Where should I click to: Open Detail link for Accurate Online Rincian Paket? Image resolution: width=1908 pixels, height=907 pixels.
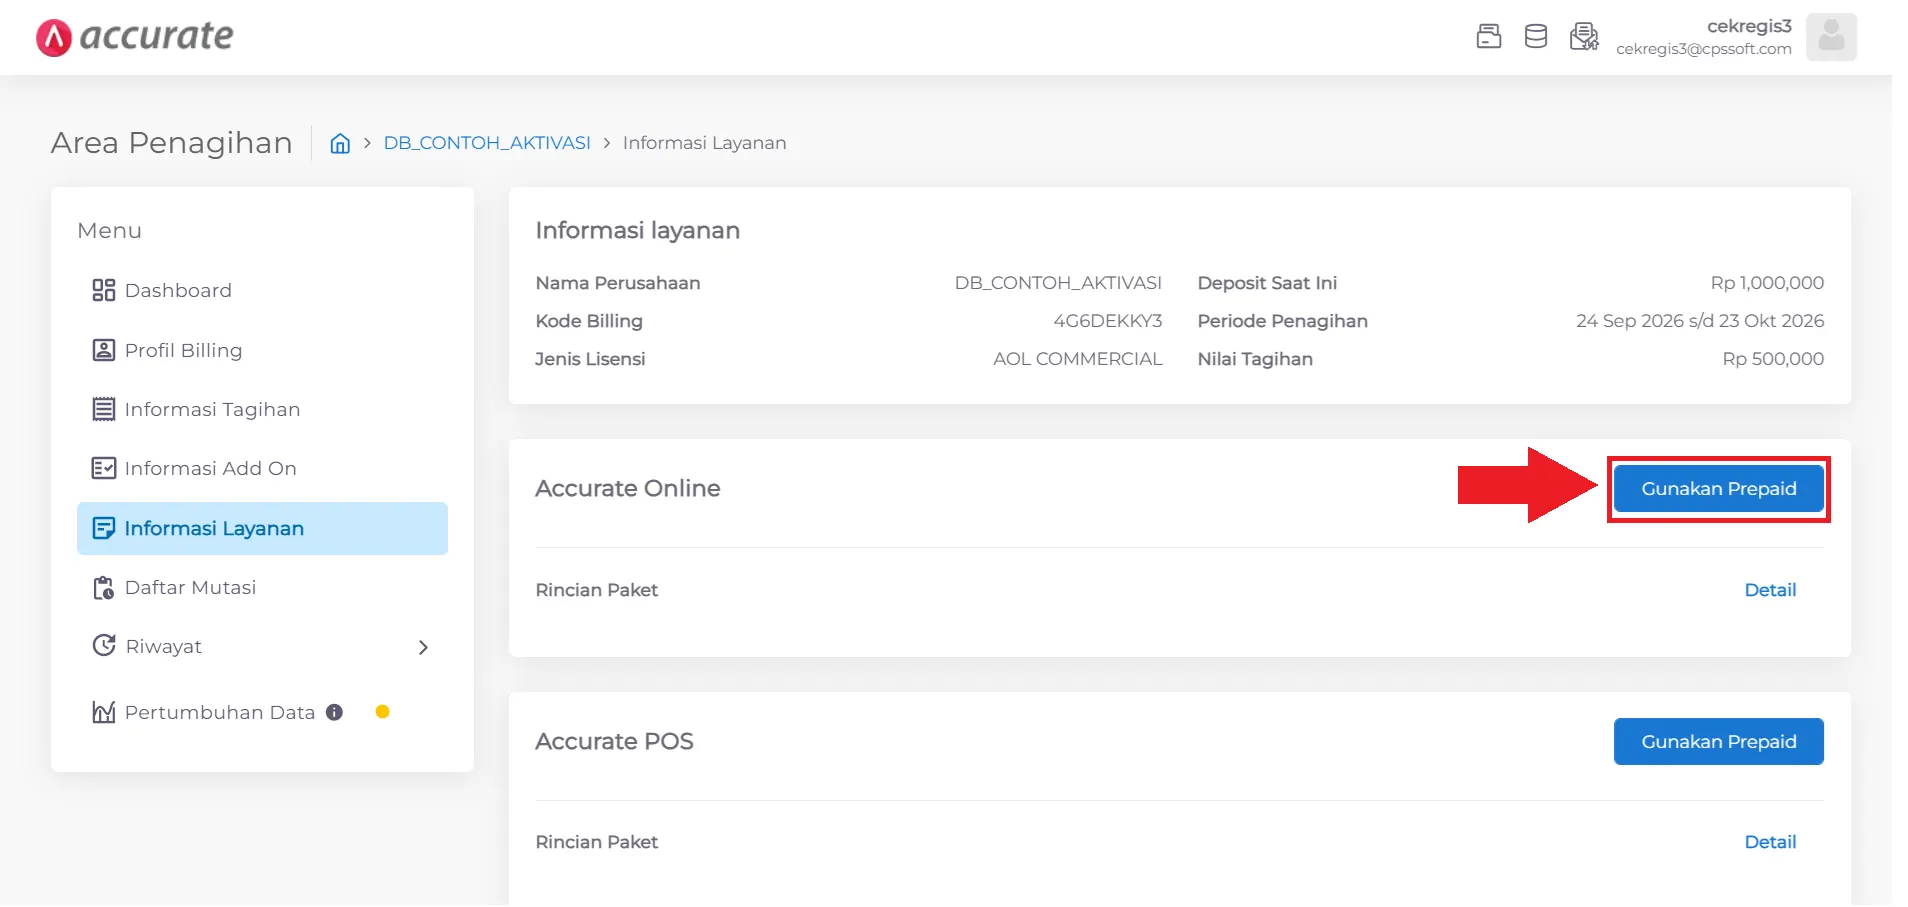(1770, 590)
